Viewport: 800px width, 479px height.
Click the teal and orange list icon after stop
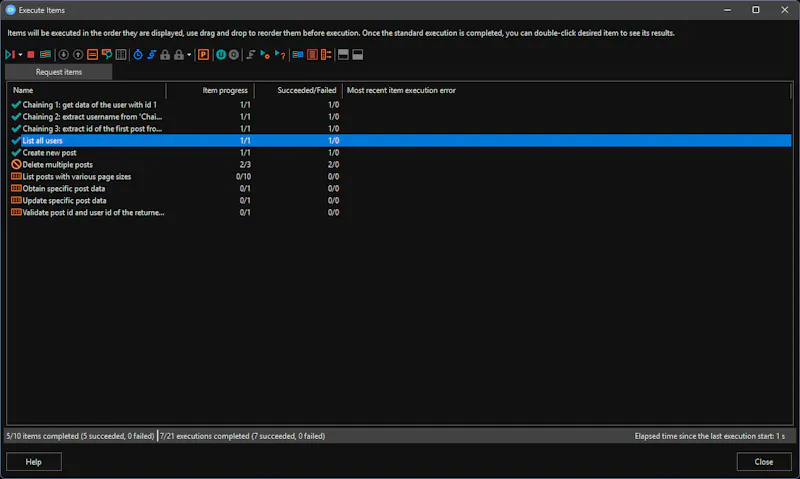pos(45,55)
